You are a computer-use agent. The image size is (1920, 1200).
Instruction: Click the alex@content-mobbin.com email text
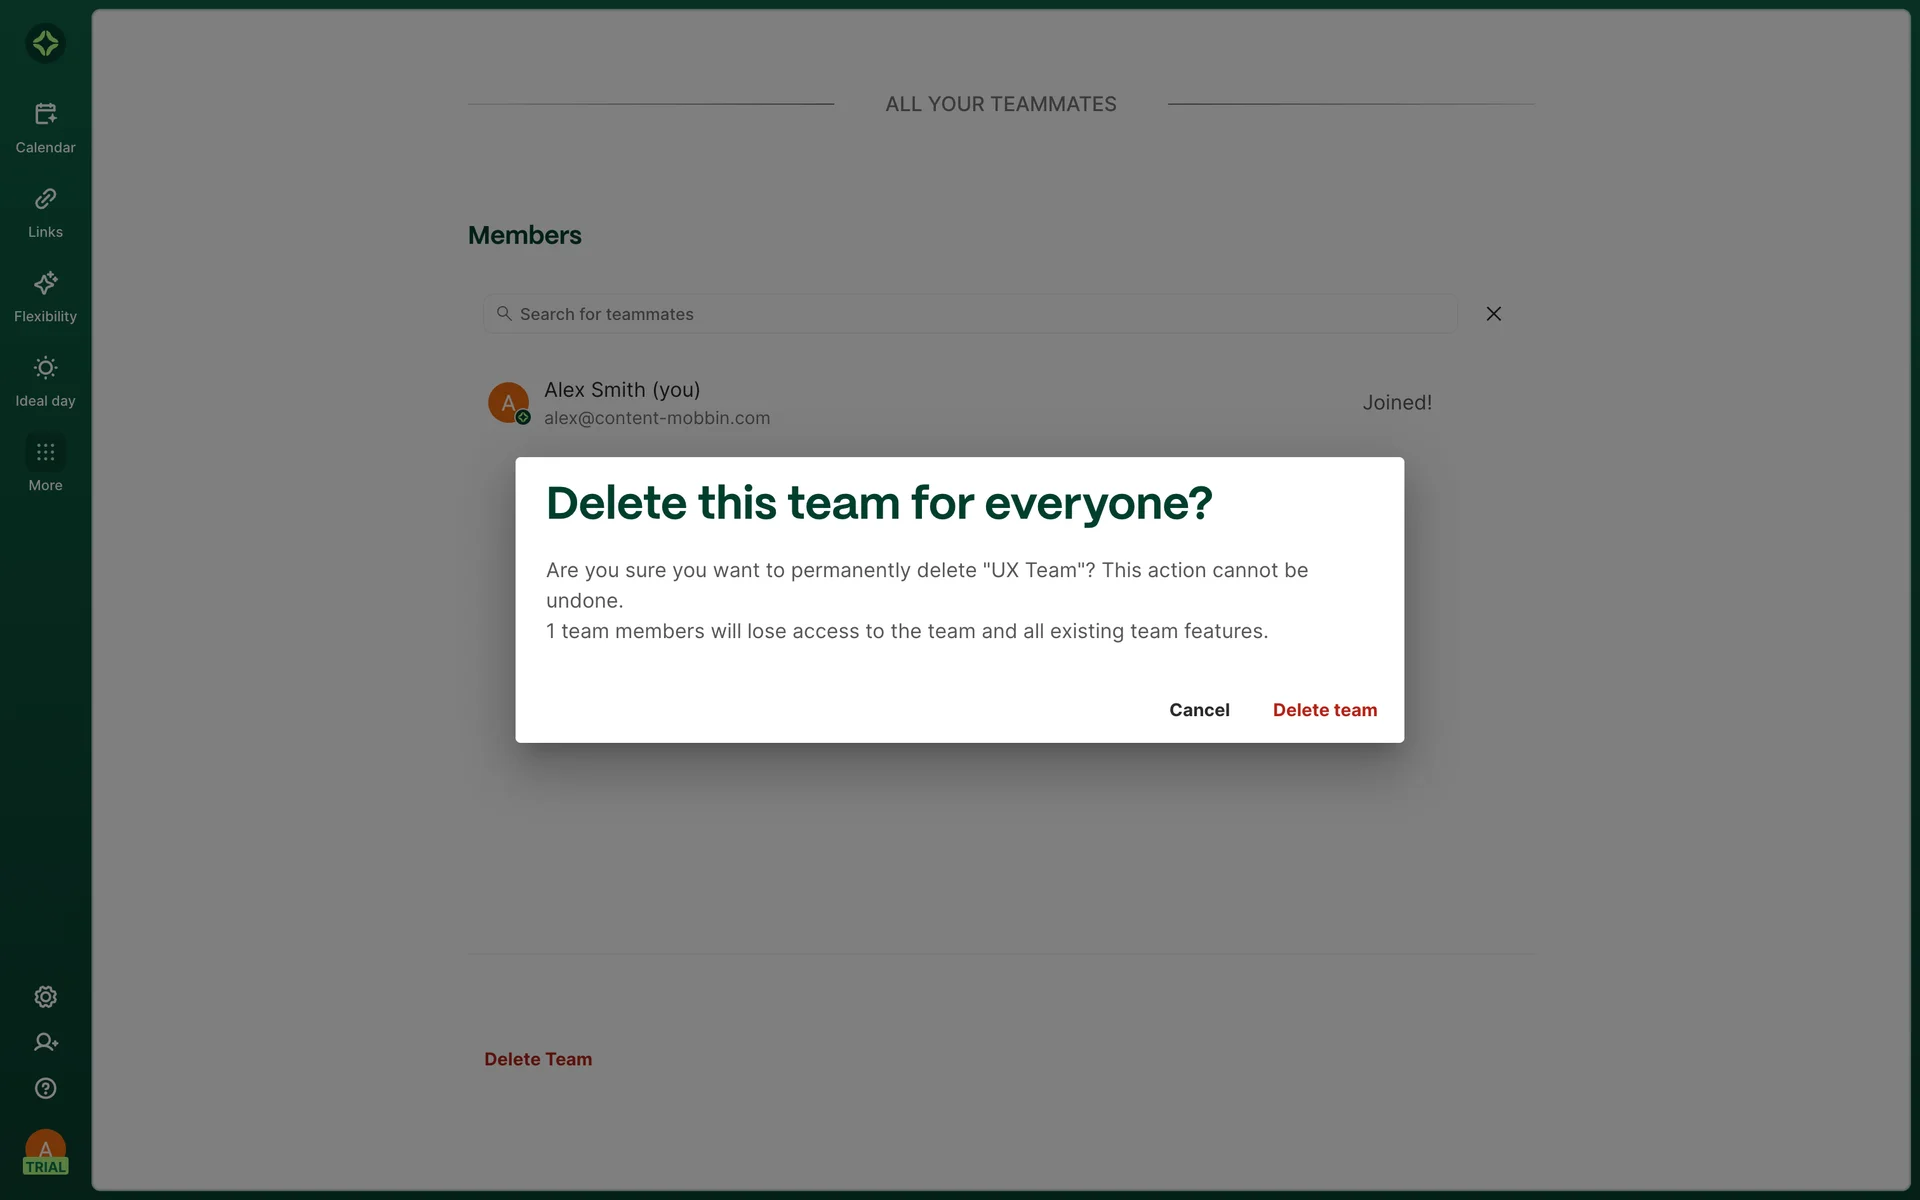(x=657, y=418)
